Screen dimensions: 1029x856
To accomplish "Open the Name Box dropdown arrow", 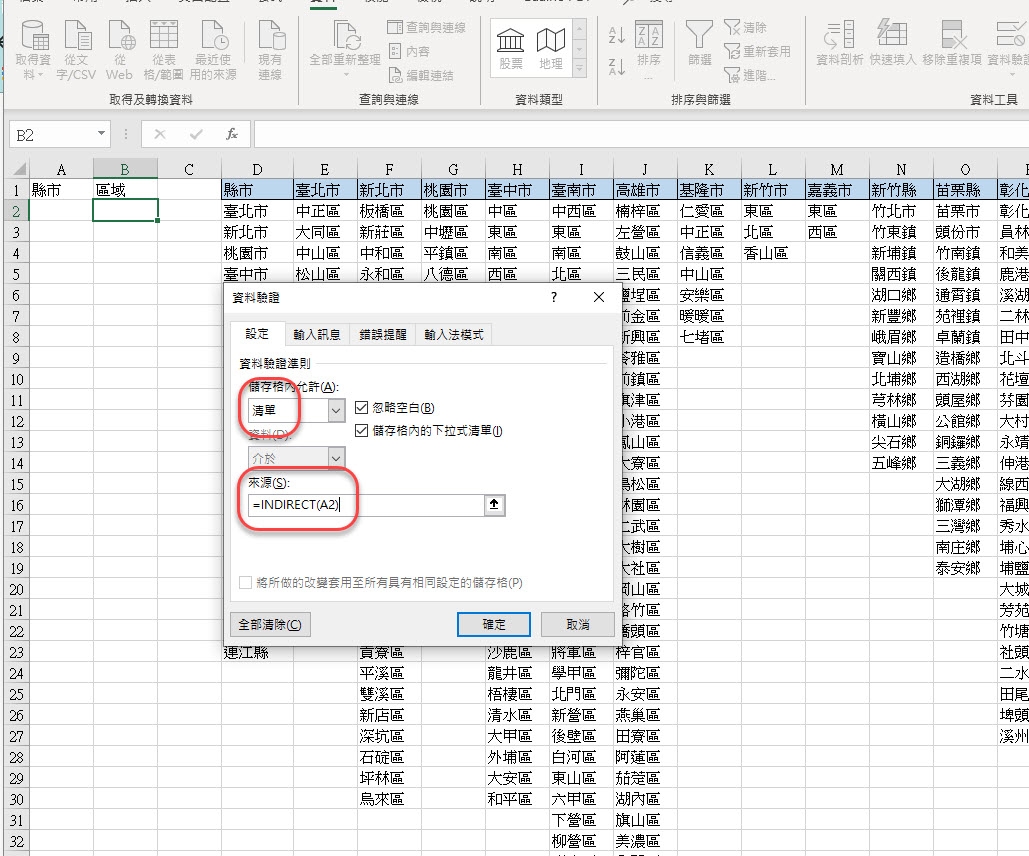I will click(102, 134).
